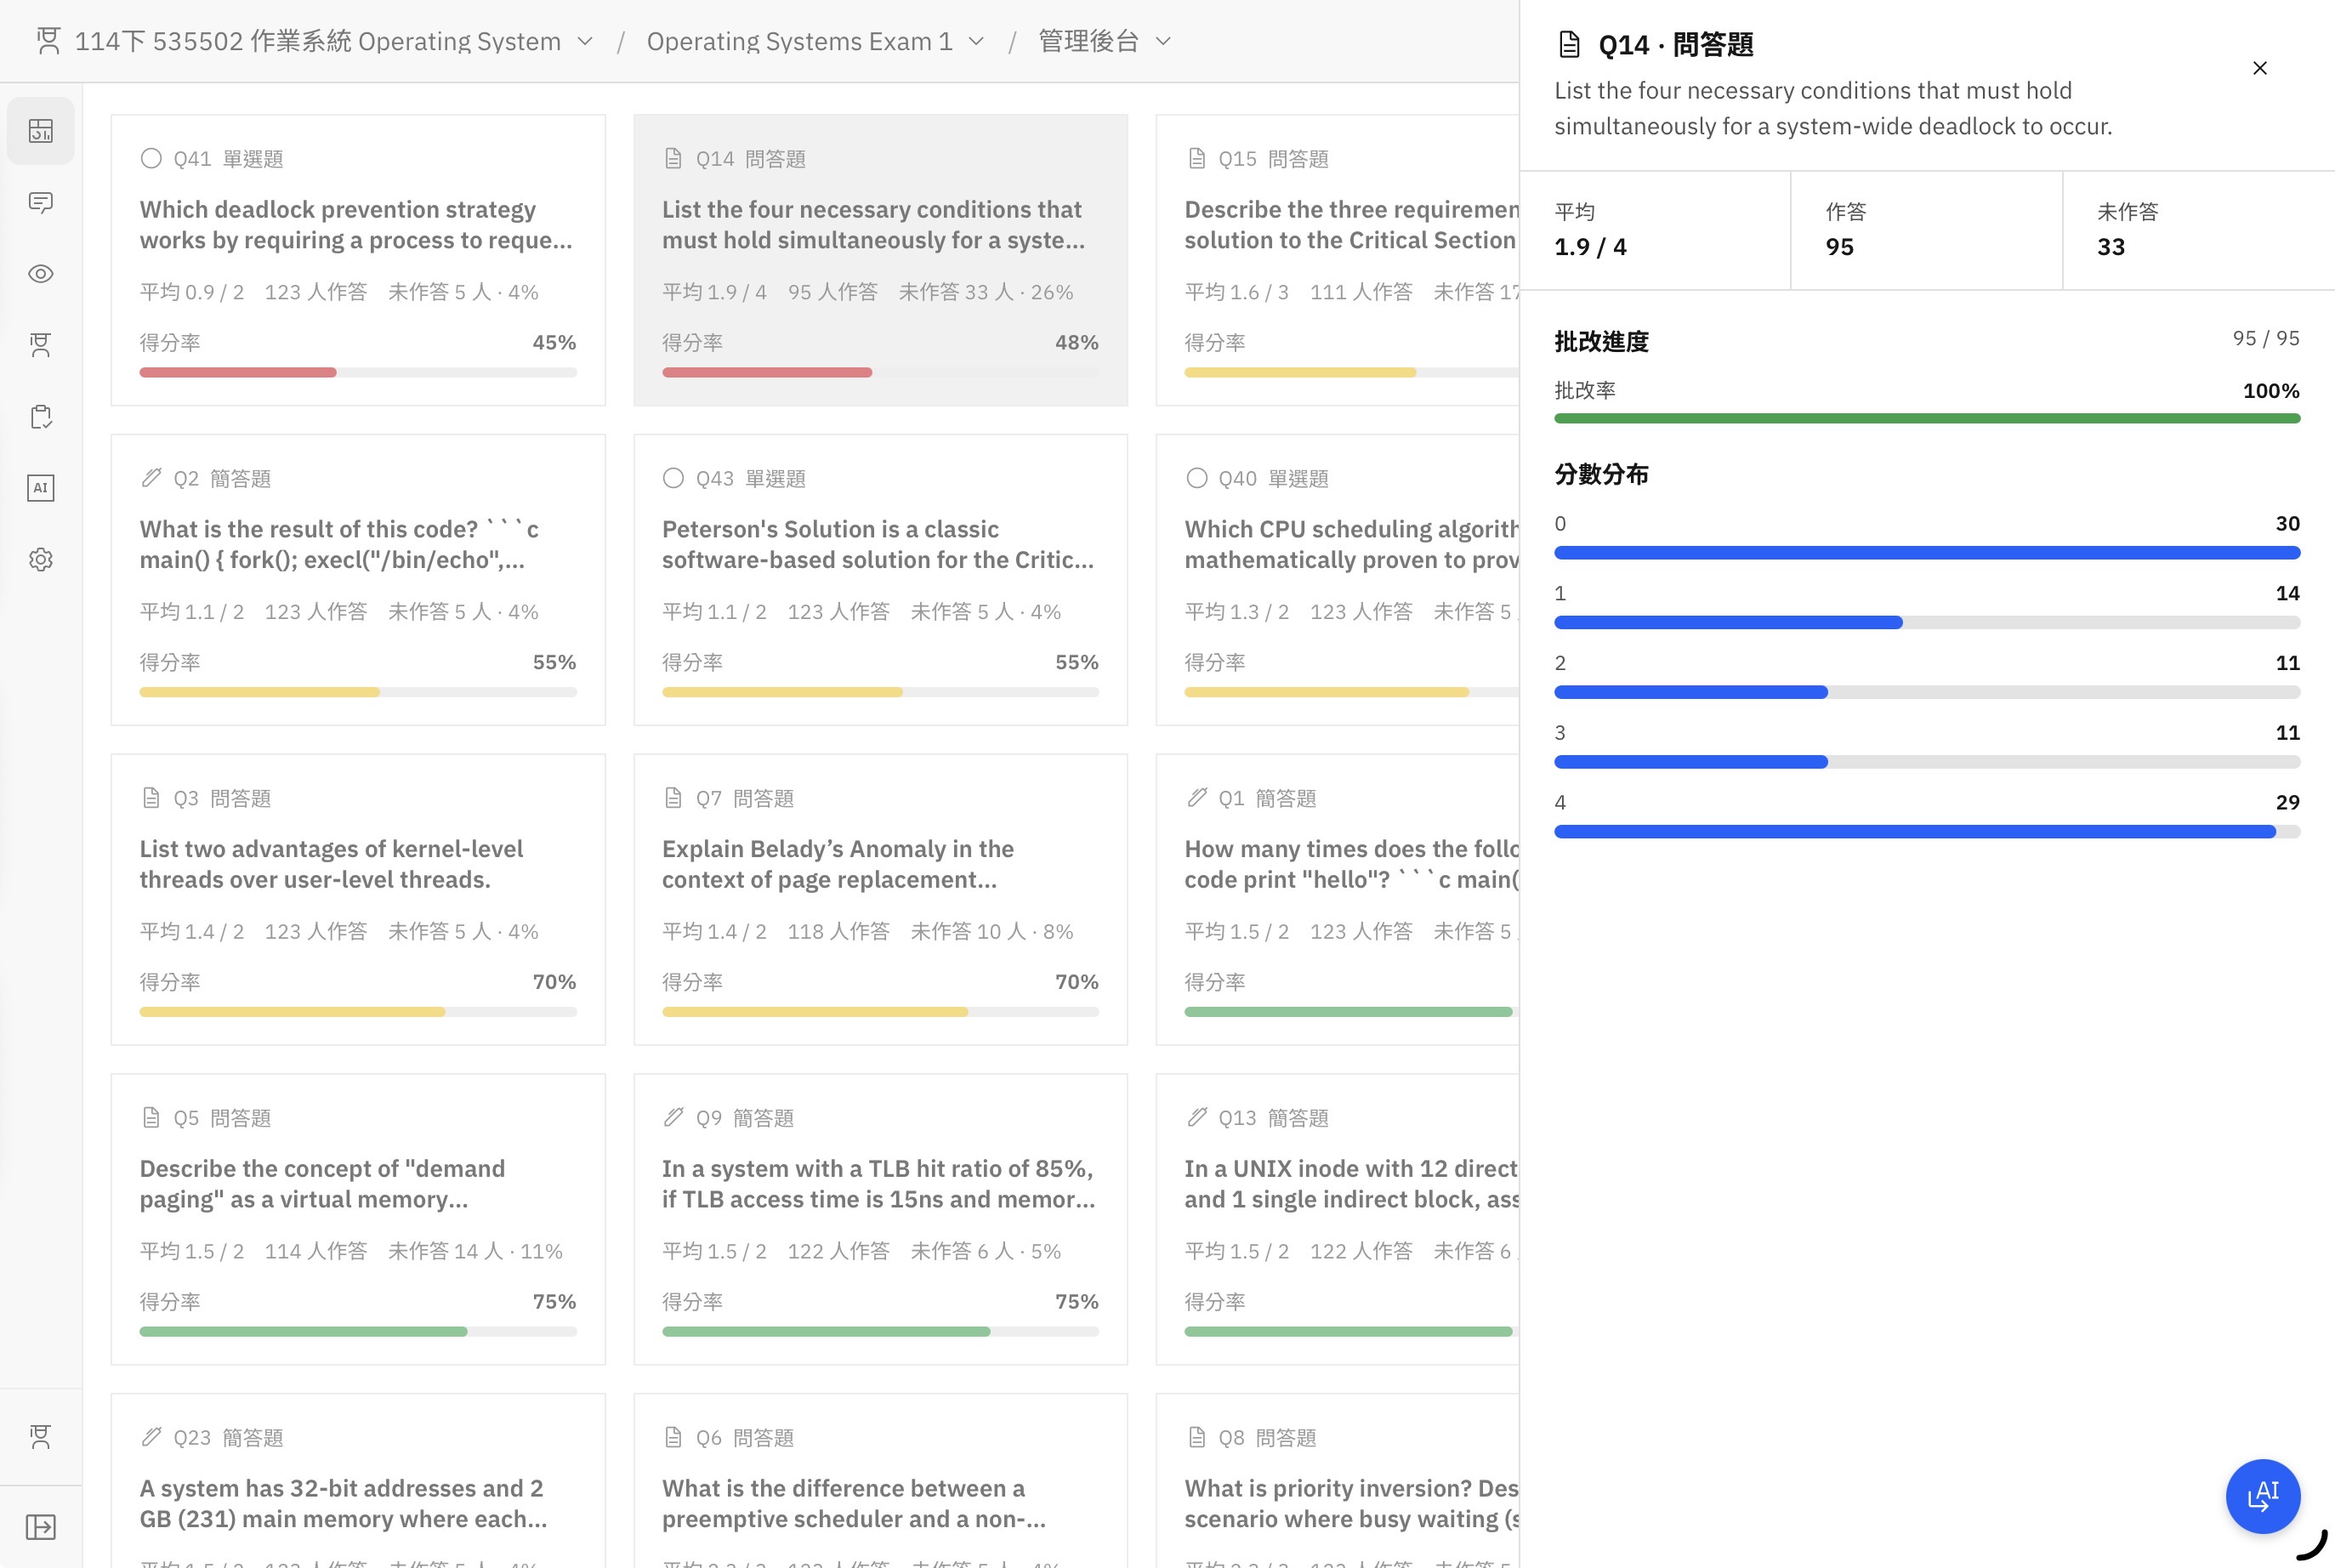
Task: Click the score 0 distribution bar
Action: [1927, 553]
